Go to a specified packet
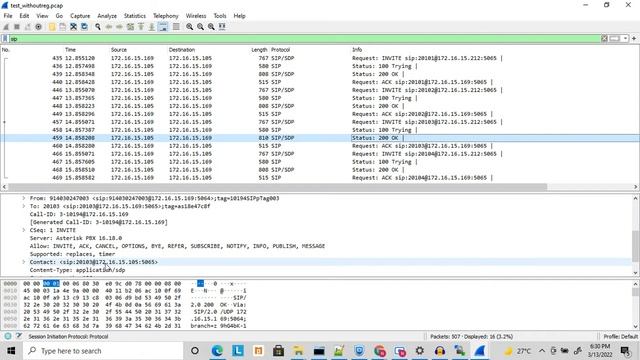Viewport: 640px width, 360px height. 130,27
